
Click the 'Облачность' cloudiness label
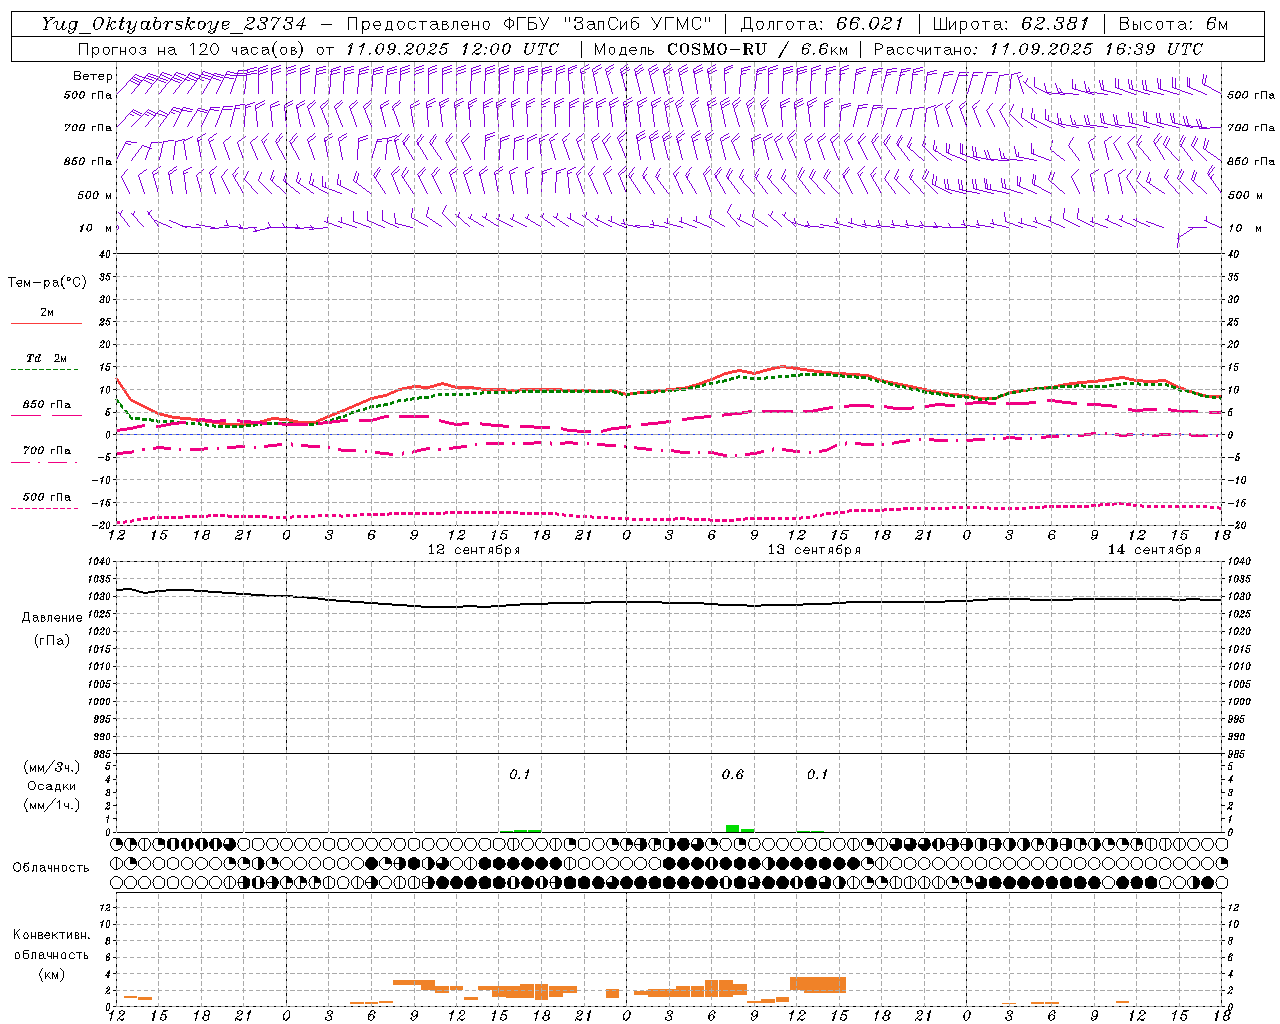(51, 867)
